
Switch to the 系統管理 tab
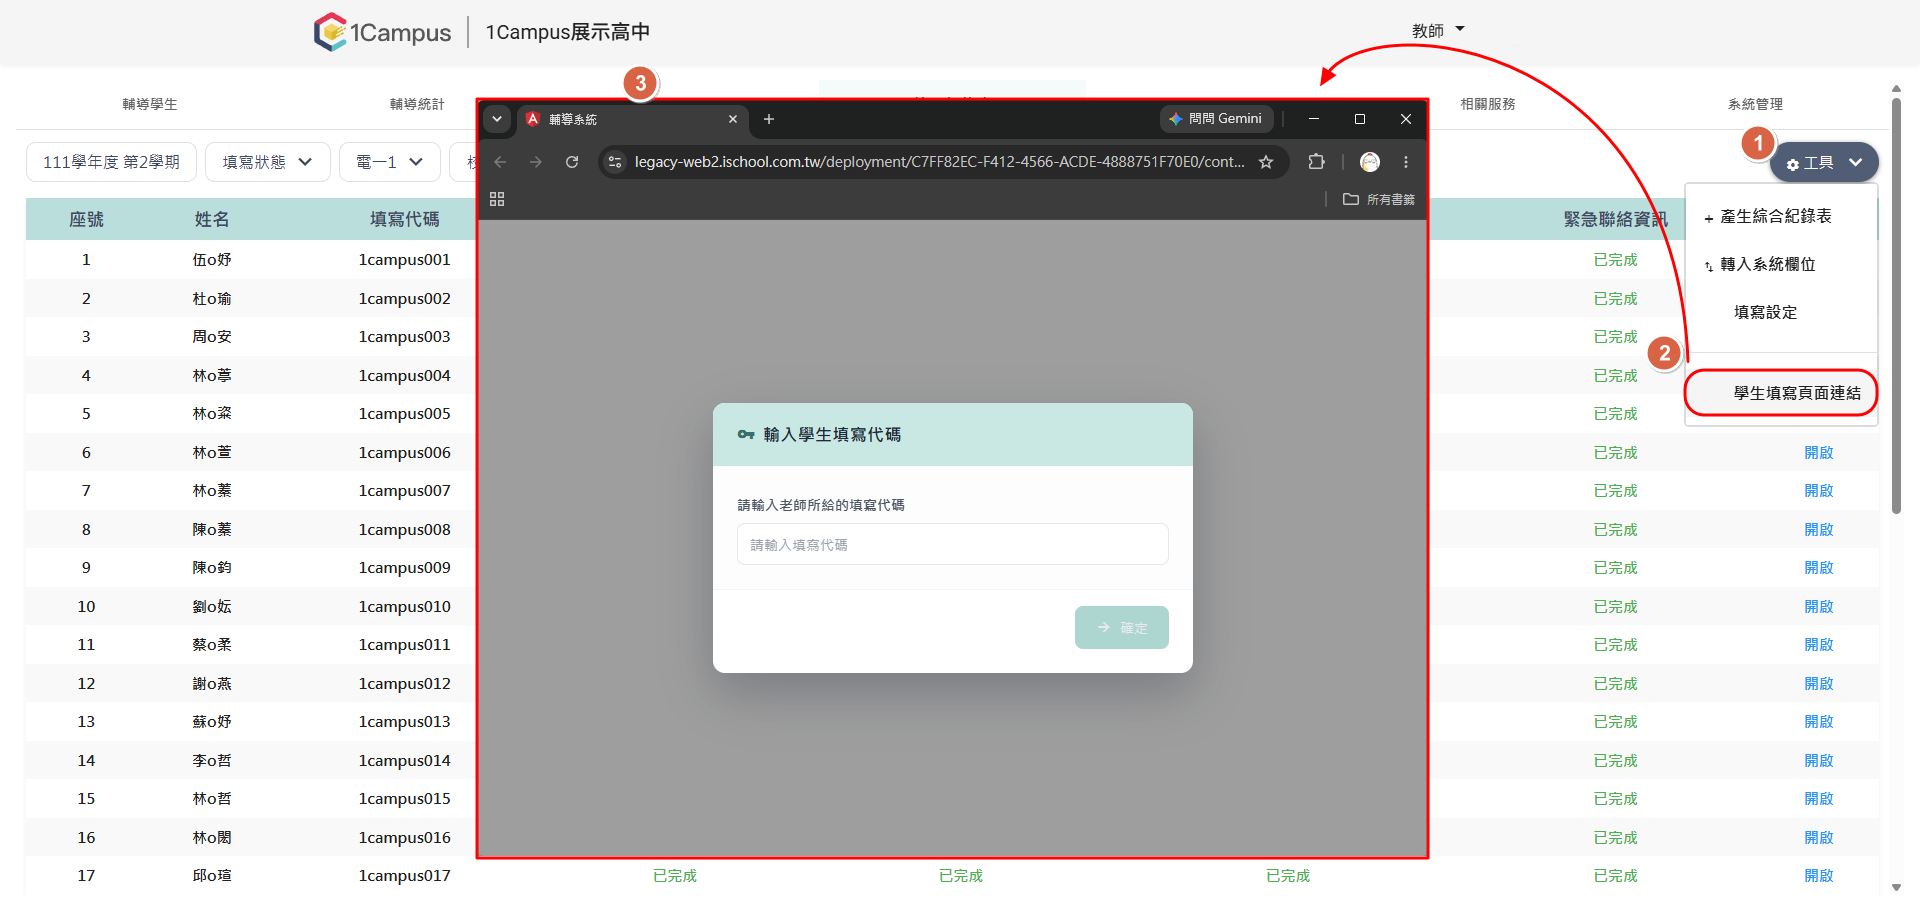[1755, 104]
